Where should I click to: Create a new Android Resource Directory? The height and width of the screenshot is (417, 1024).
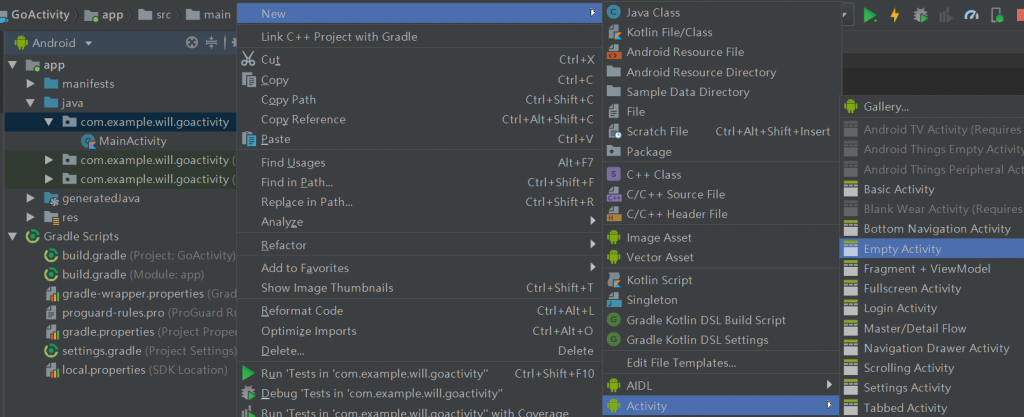click(x=720, y=72)
